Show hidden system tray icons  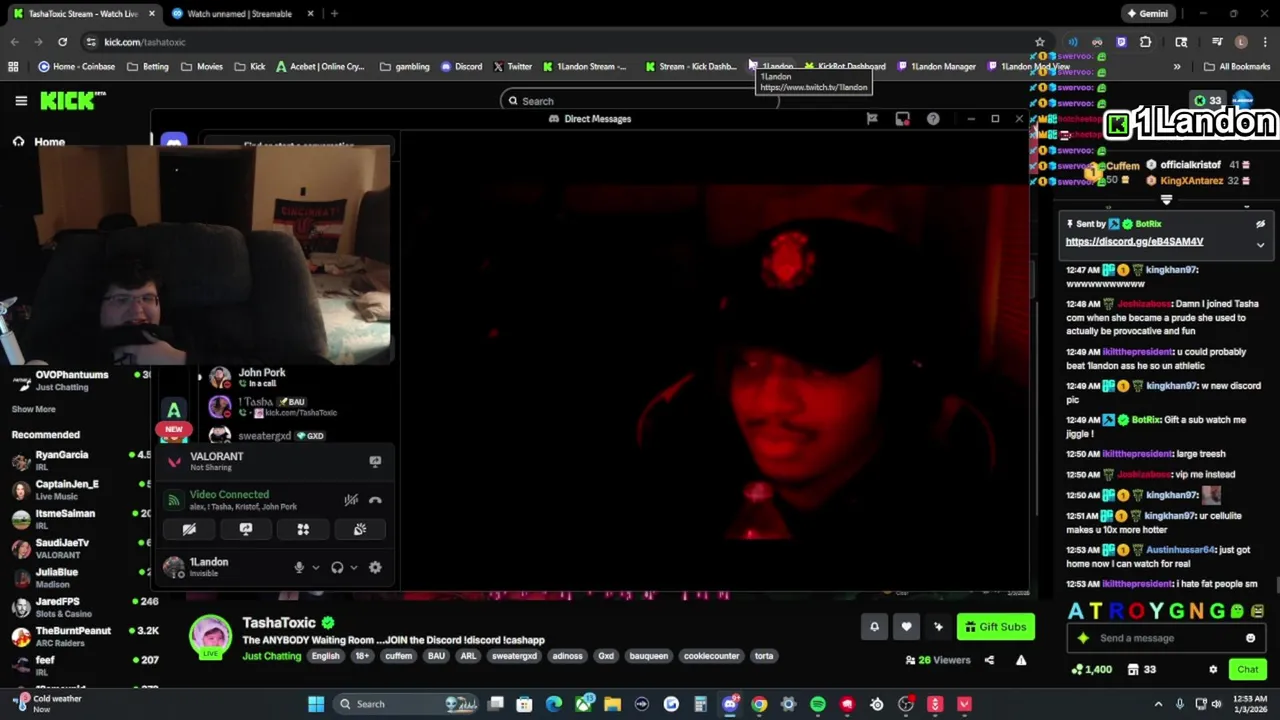click(1158, 704)
